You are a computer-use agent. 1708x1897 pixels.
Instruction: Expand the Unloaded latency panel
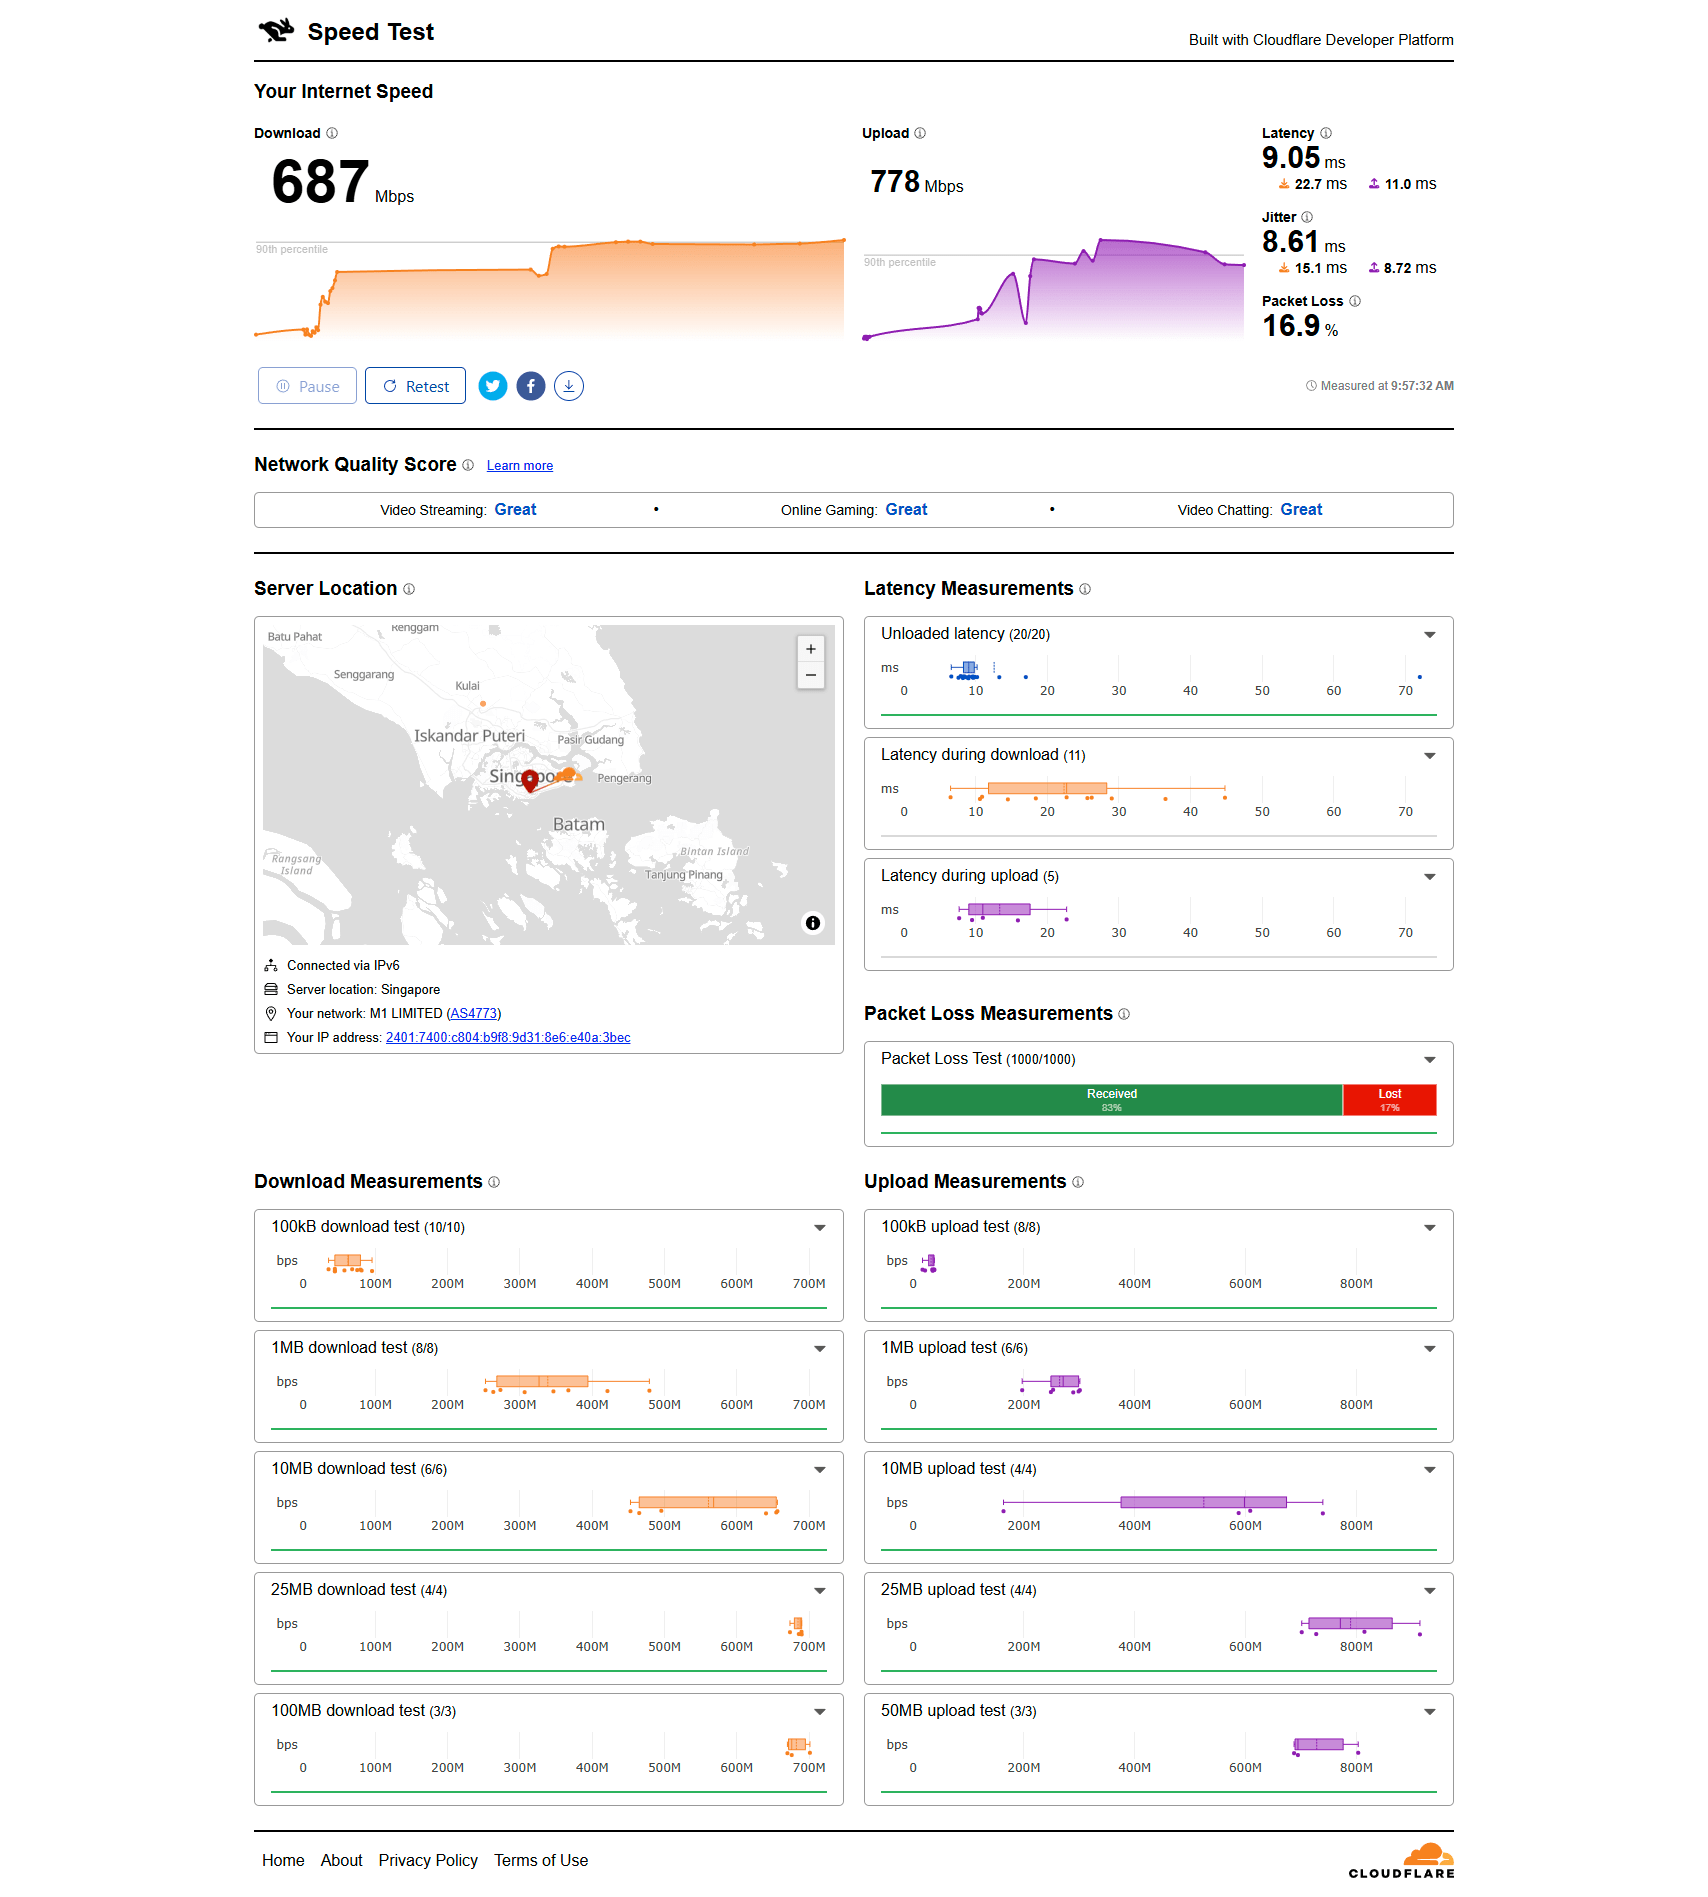point(1430,635)
